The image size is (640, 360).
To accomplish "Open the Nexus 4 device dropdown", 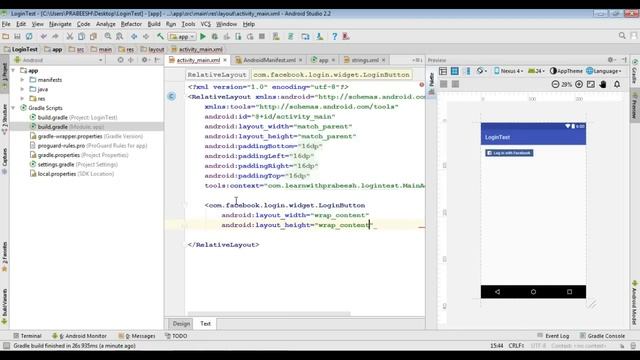I will coord(509,71).
